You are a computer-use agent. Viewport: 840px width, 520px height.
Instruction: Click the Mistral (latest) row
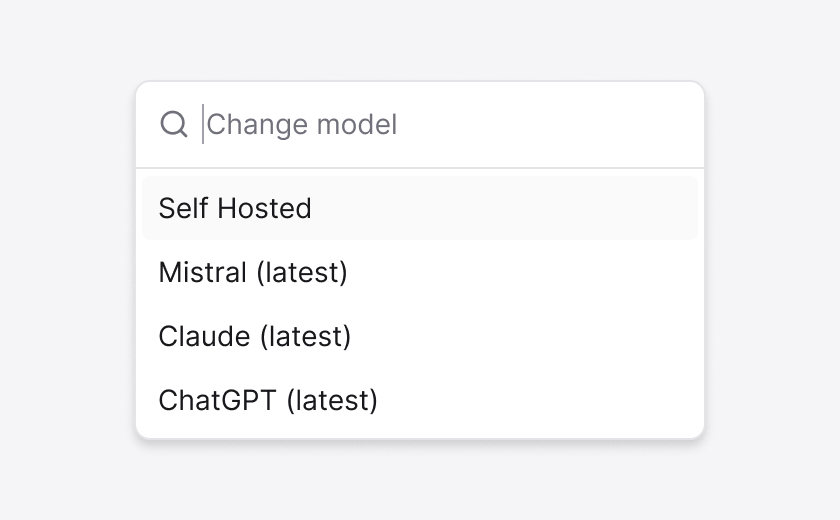point(420,272)
